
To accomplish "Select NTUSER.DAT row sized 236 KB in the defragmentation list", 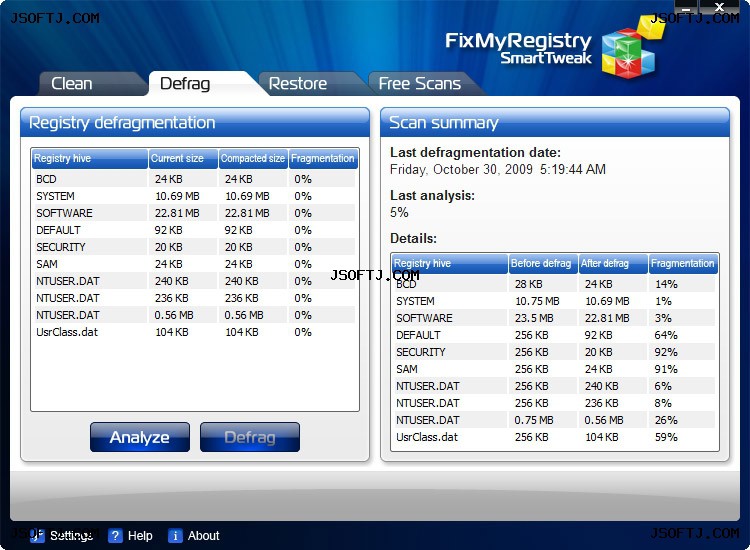I will 194,298.
